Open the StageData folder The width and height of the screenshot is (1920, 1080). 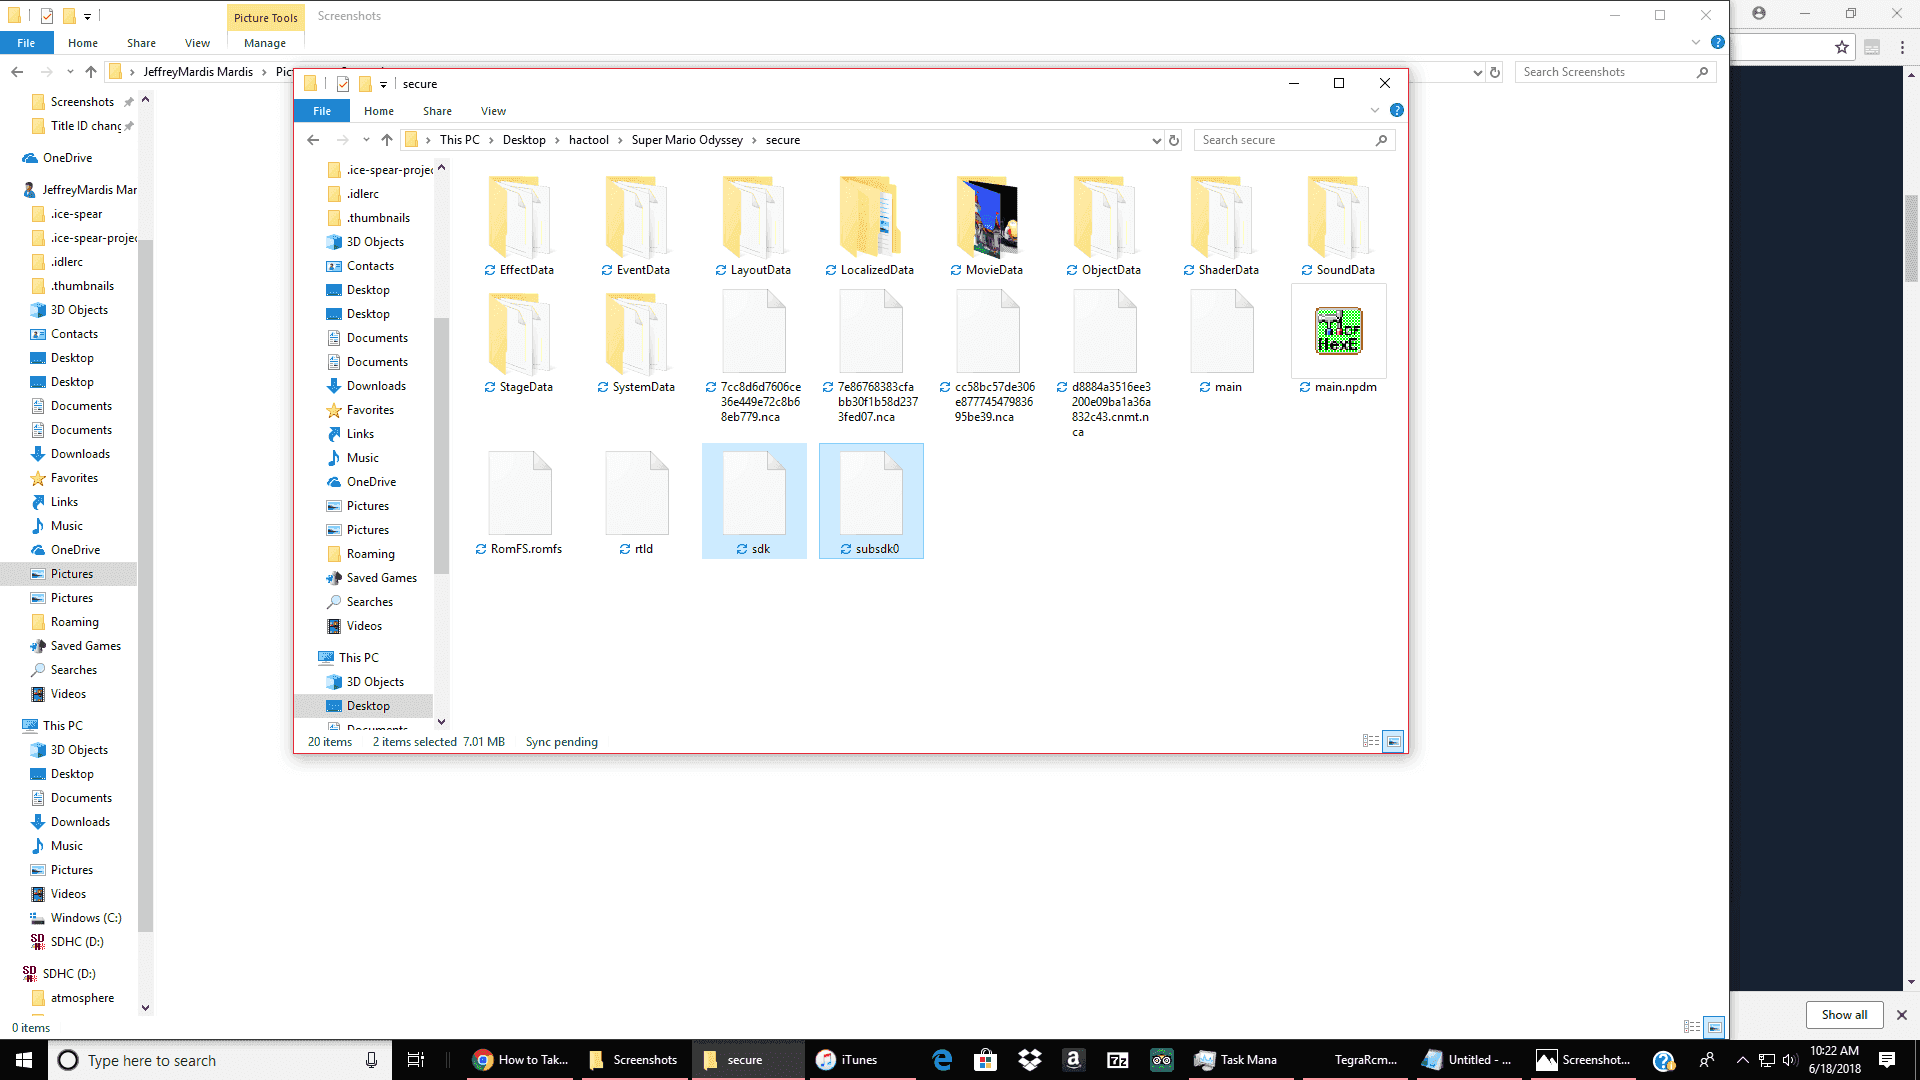[x=519, y=343]
